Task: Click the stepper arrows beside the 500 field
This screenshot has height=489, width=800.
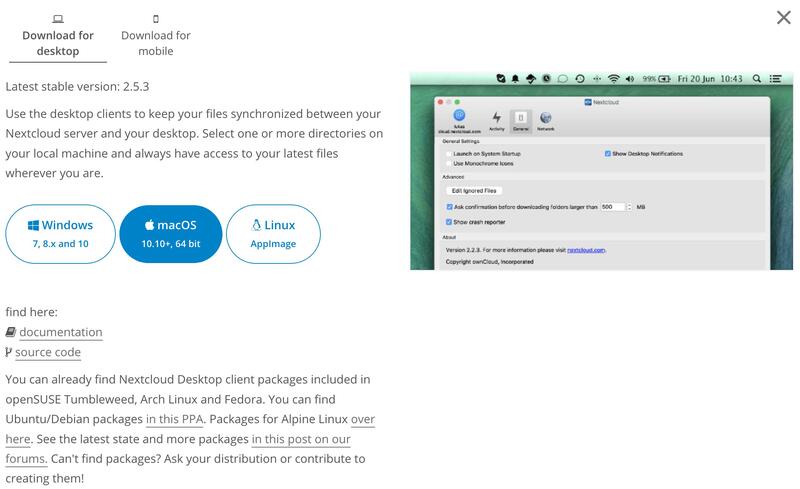Action: tap(629, 207)
